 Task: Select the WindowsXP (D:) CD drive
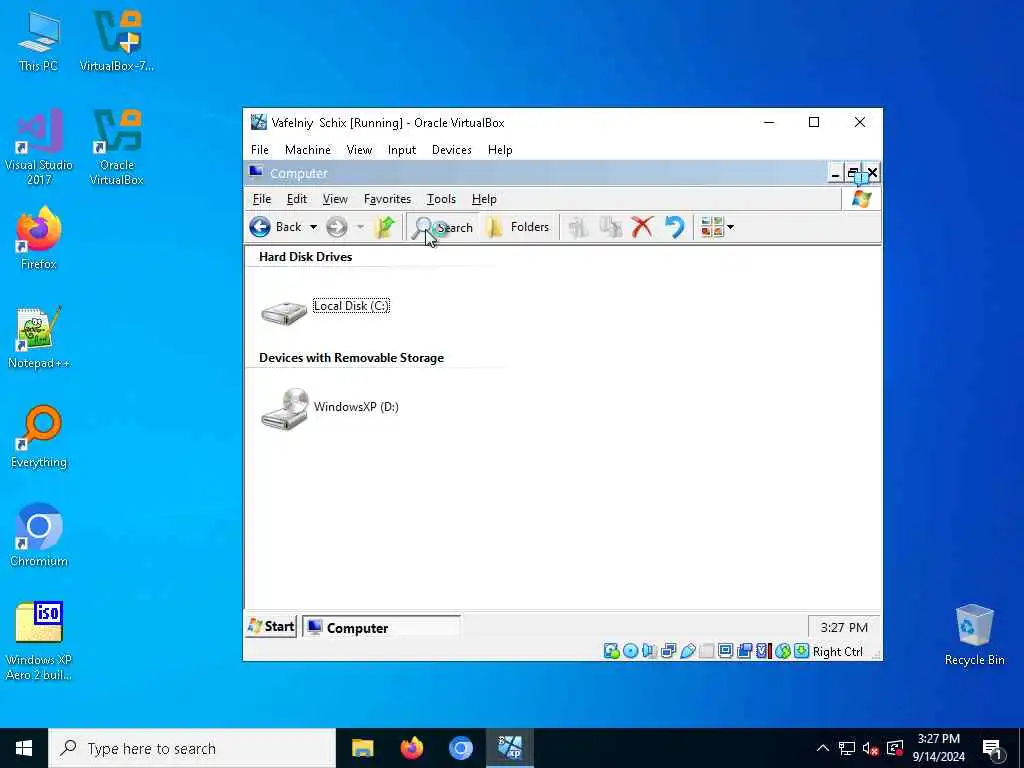click(330, 409)
